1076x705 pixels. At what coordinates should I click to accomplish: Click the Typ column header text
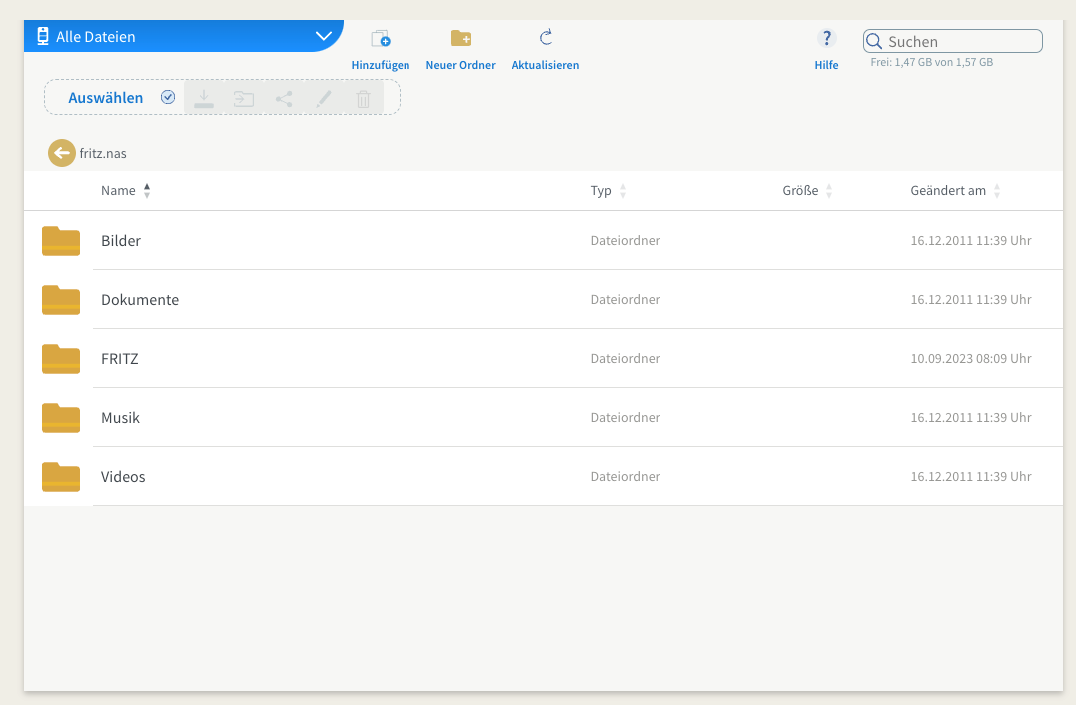601,191
